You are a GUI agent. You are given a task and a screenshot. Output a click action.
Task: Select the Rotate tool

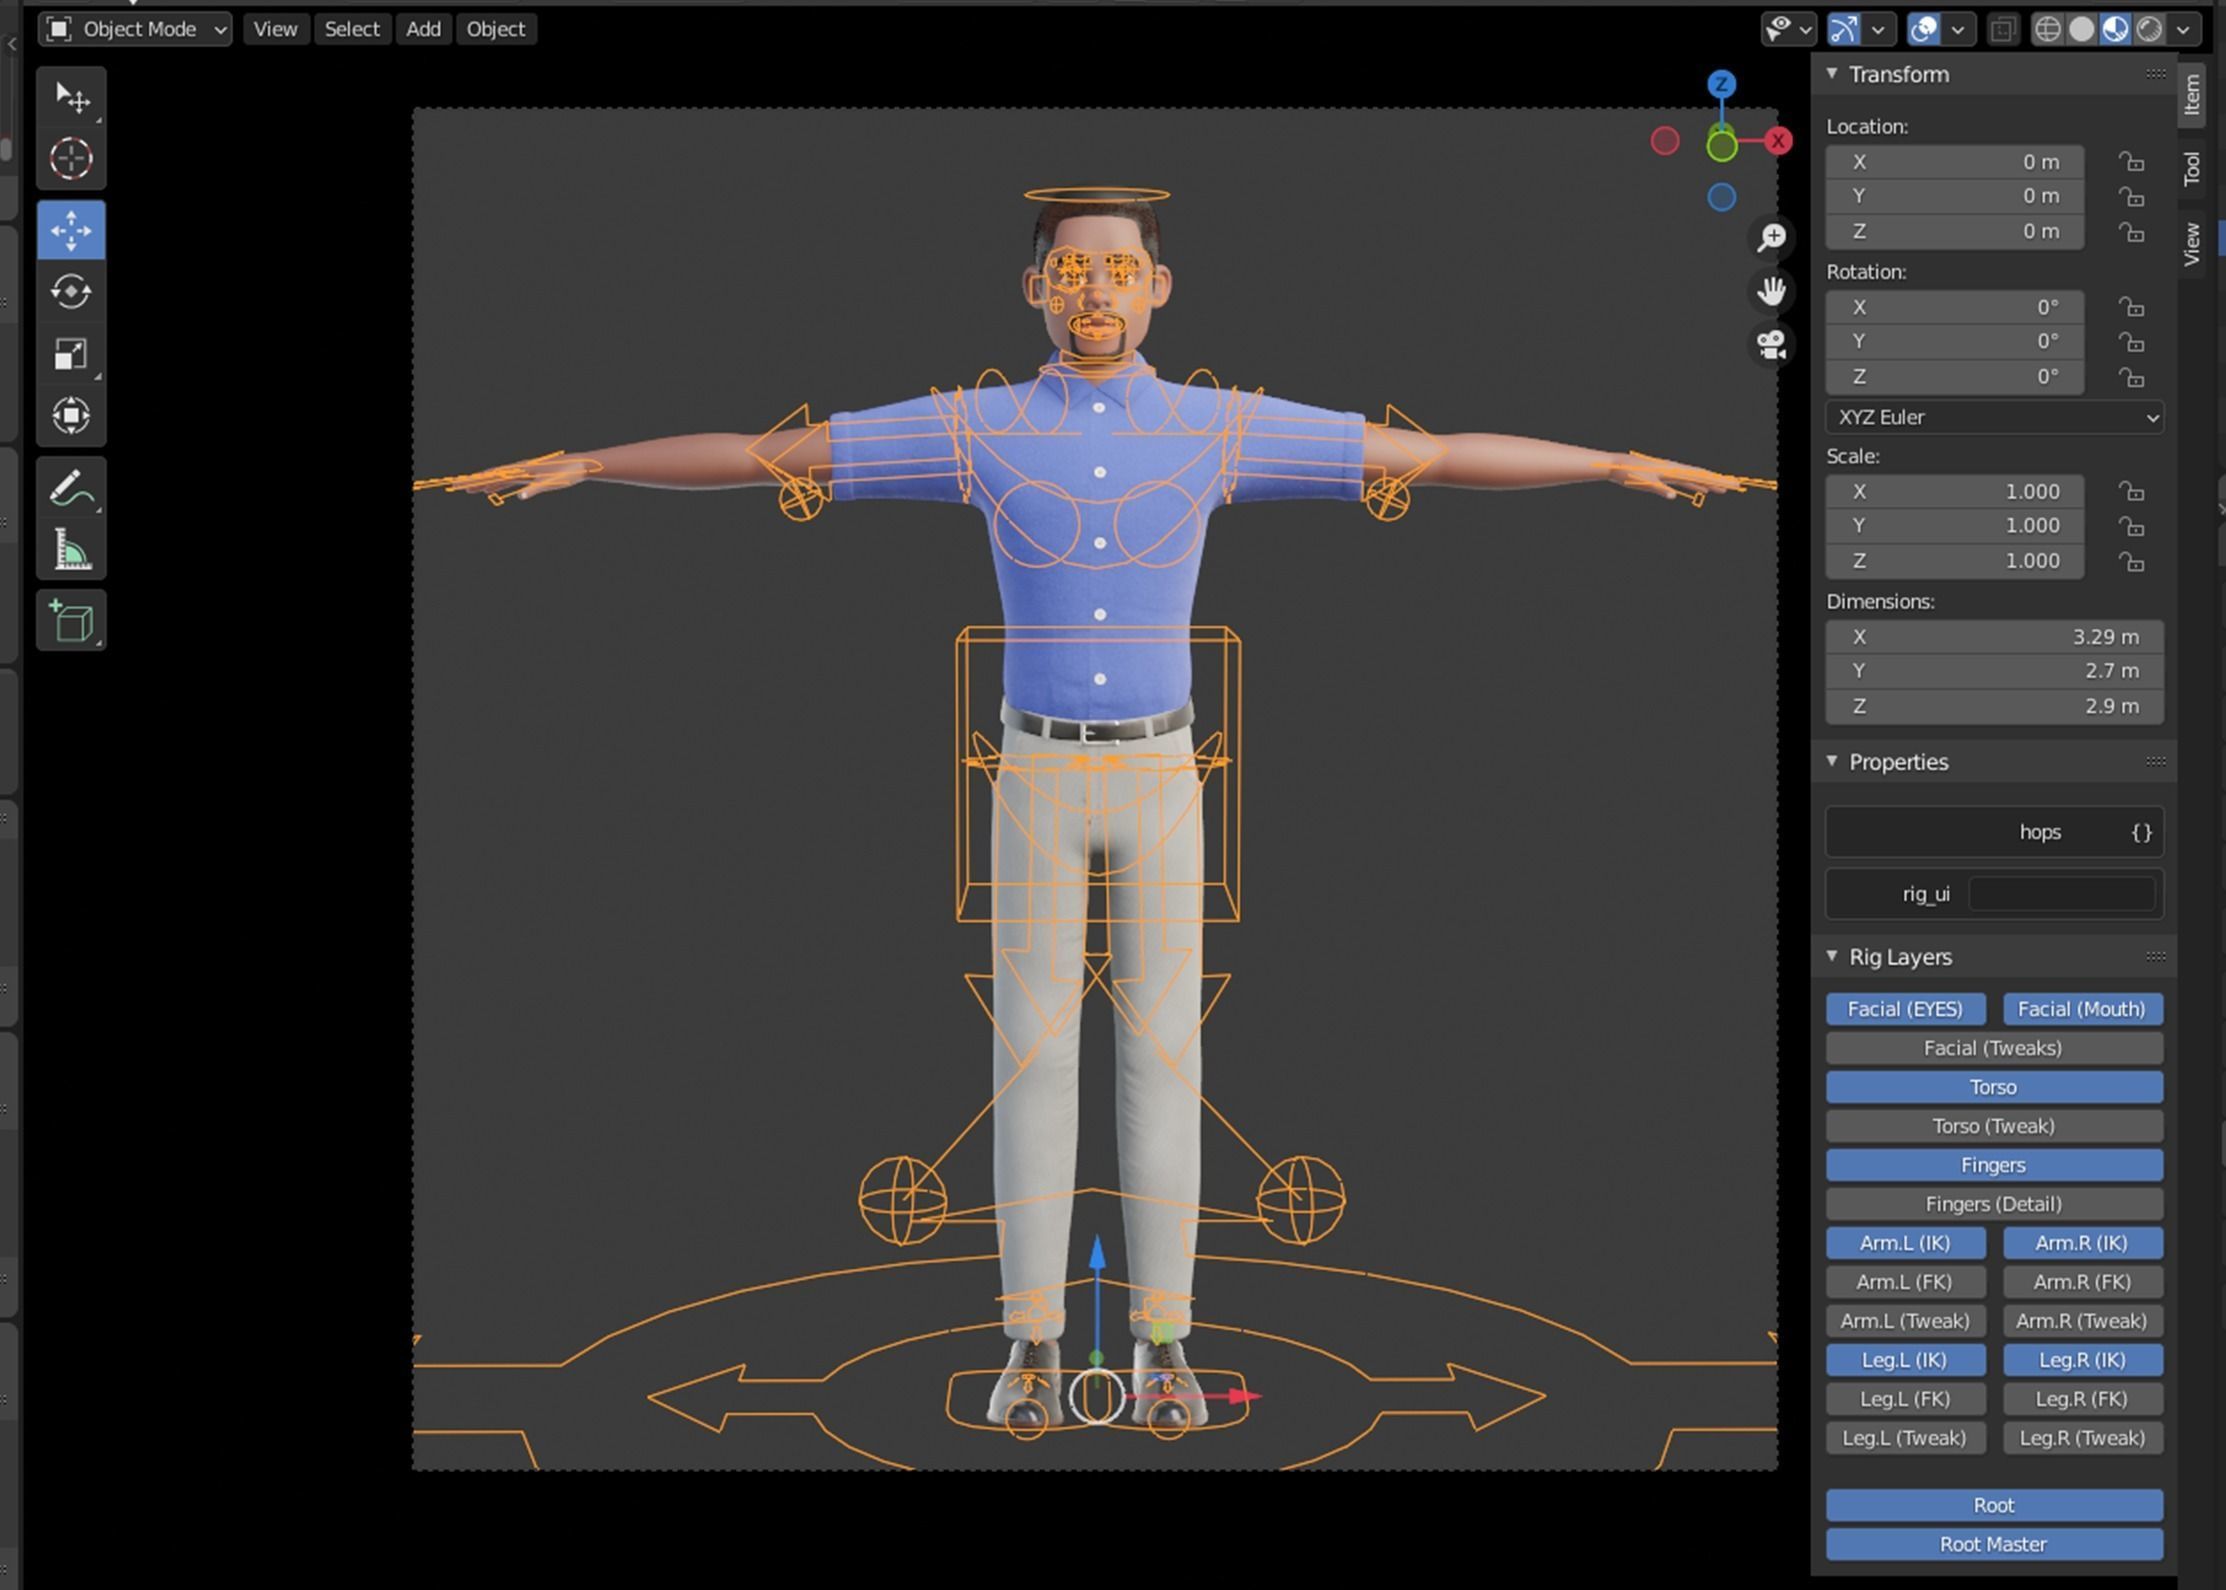click(x=70, y=293)
